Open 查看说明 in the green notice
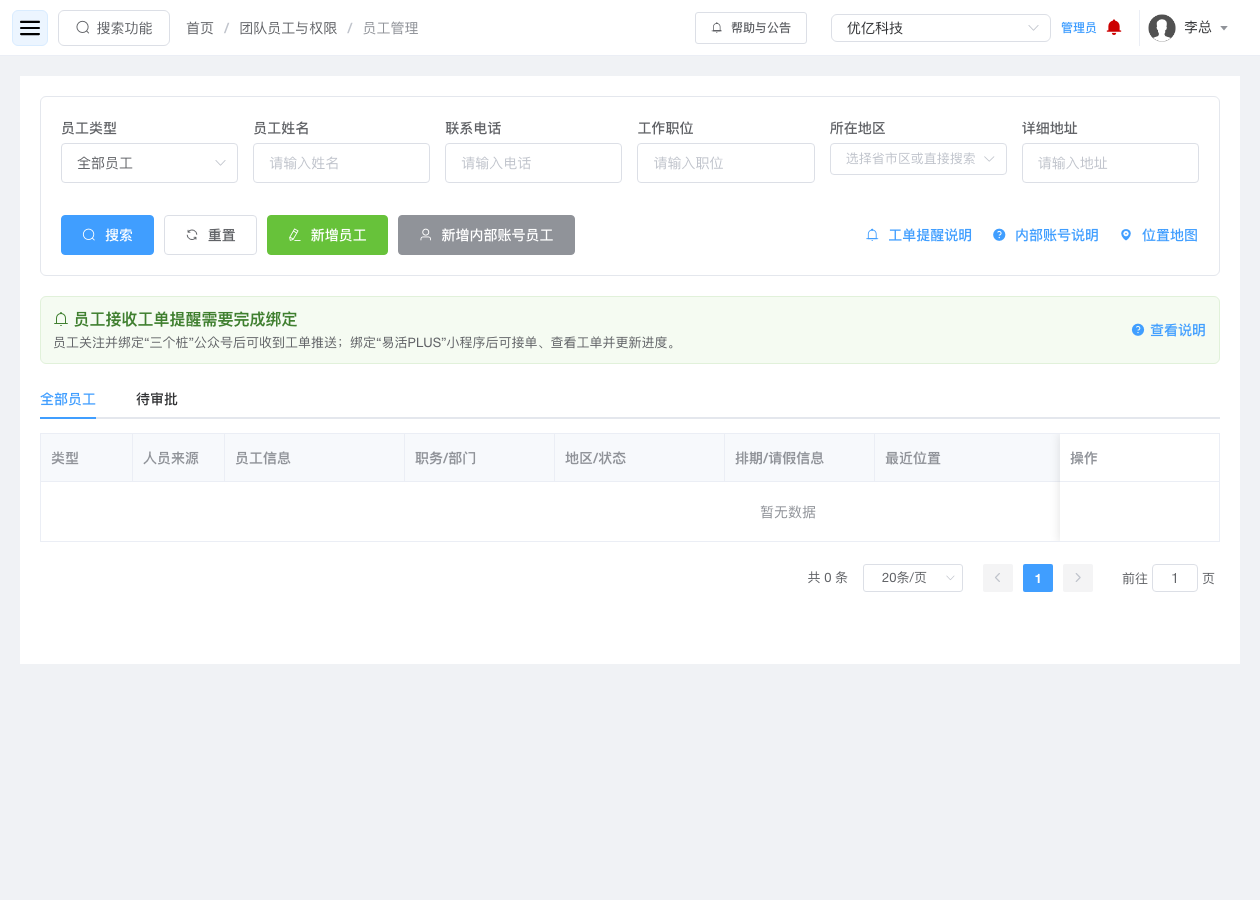This screenshot has height=900, width=1260. (1168, 330)
